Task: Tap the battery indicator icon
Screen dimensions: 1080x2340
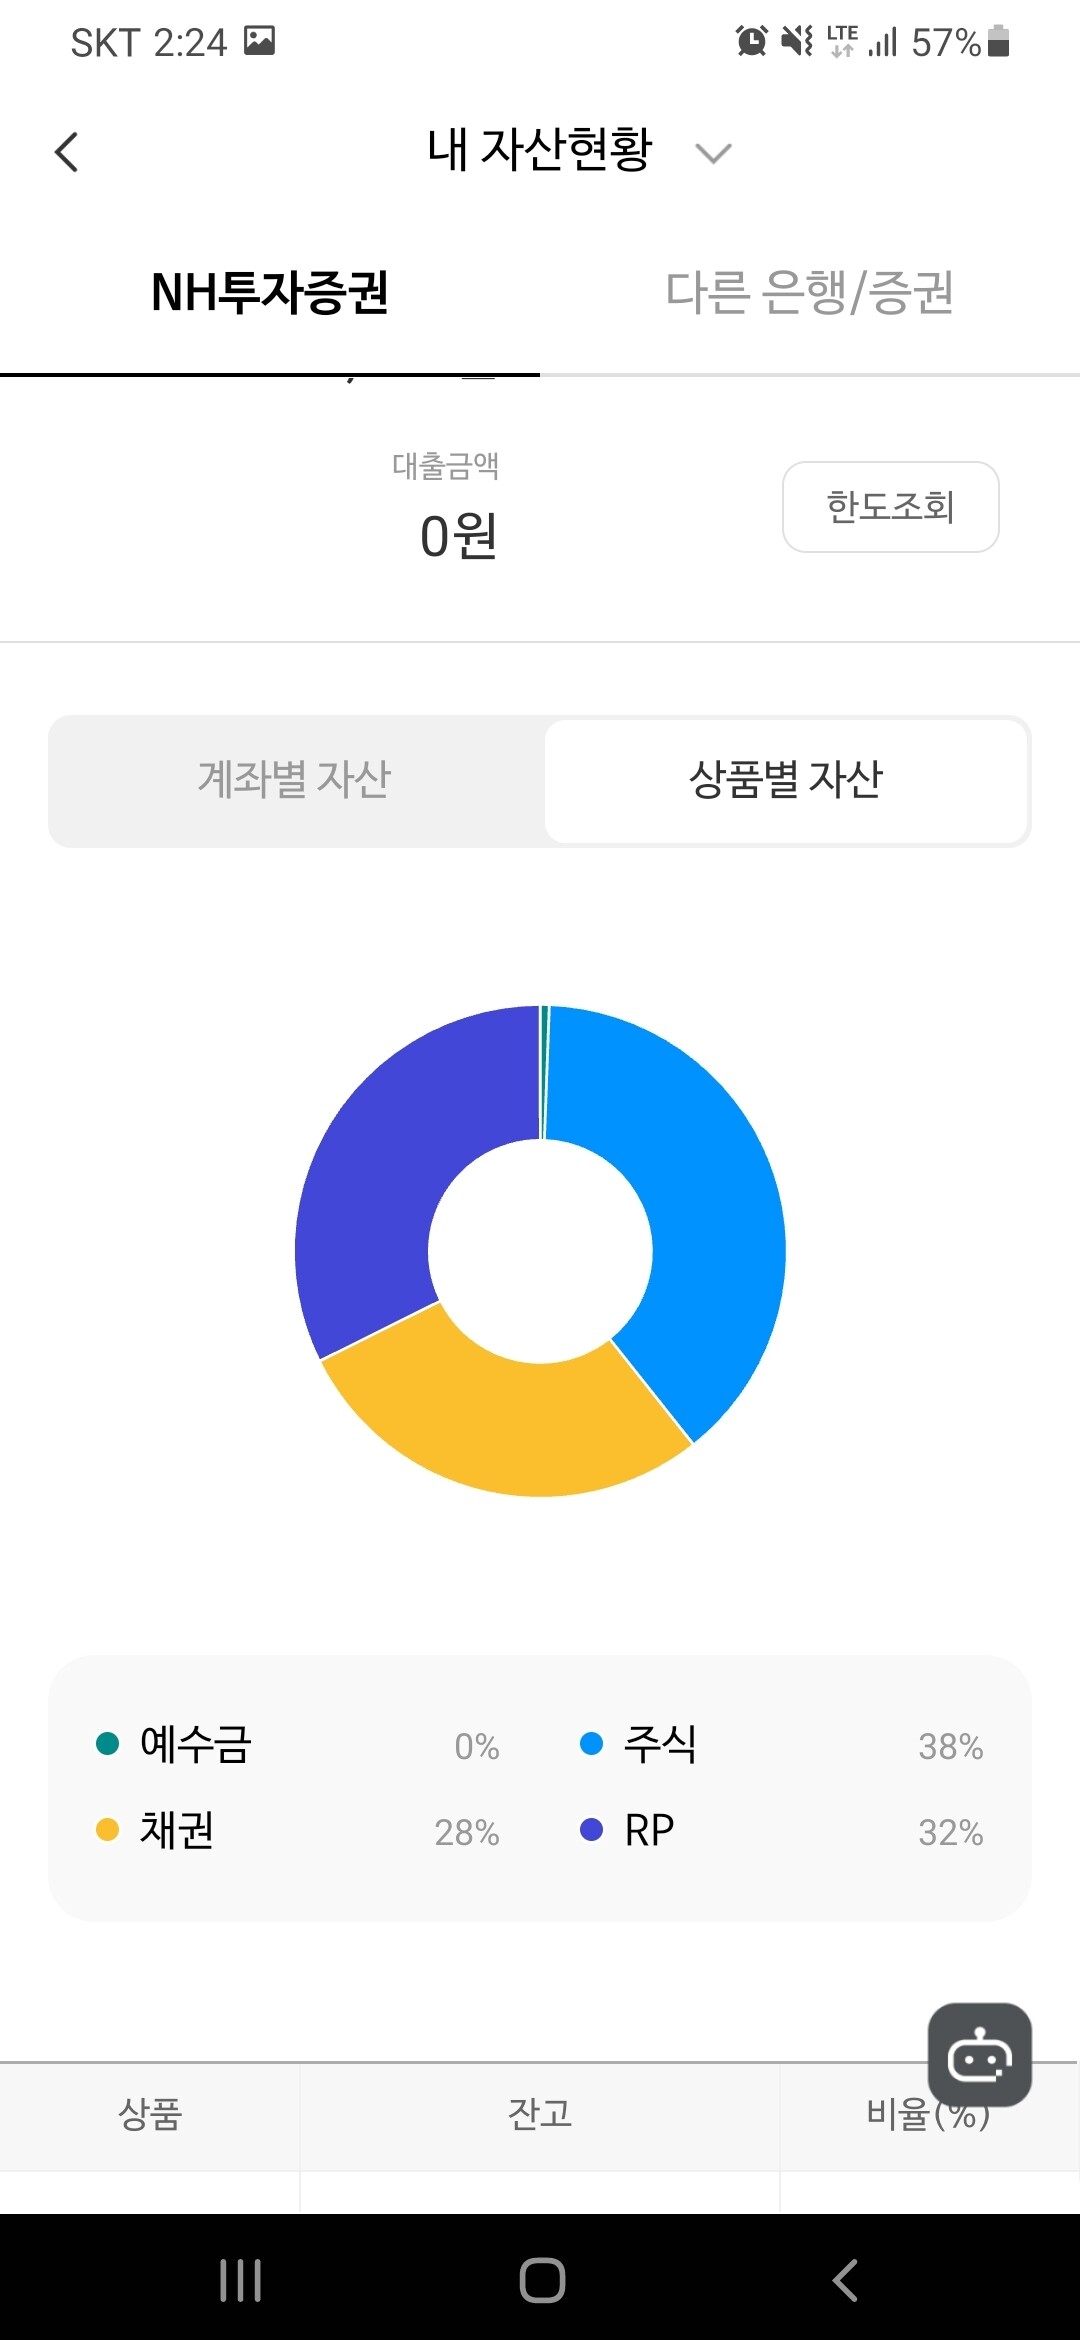Action: (998, 42)
